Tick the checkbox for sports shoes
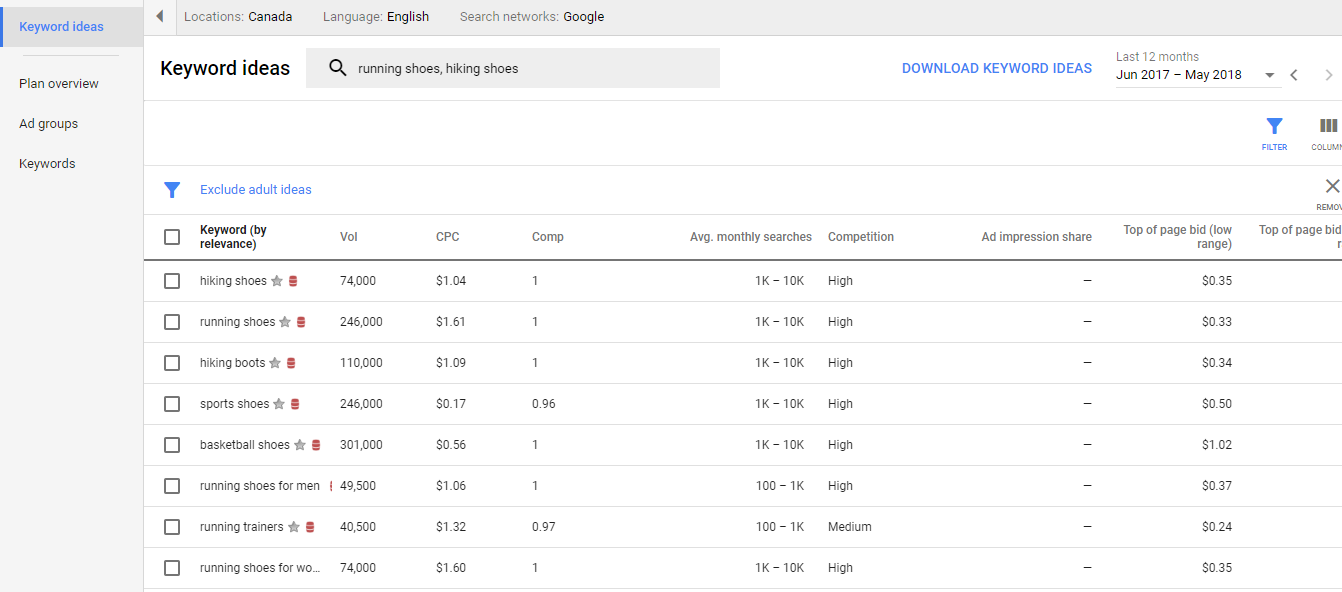The image size is (1342, 592). 172,404
